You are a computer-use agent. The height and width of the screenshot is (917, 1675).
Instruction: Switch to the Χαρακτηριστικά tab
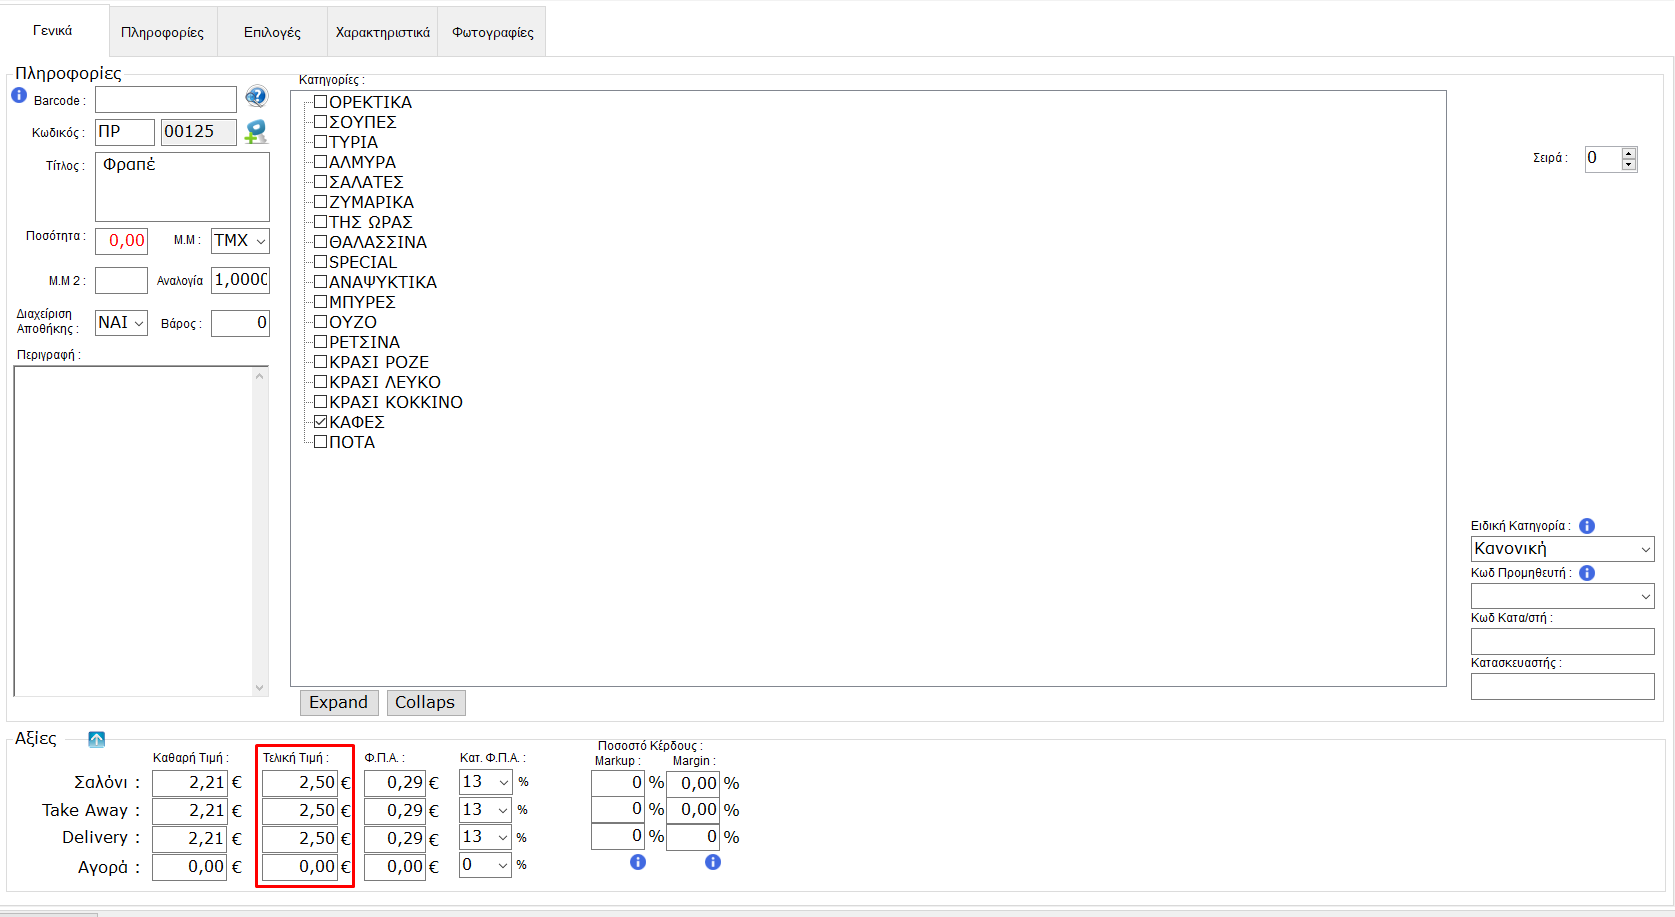pos(382,32)
